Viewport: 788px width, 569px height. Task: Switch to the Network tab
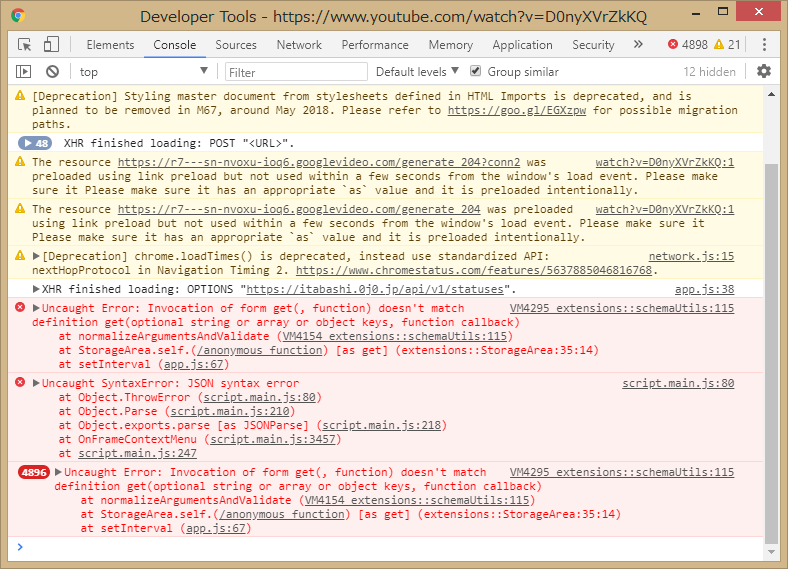point(299,45)
